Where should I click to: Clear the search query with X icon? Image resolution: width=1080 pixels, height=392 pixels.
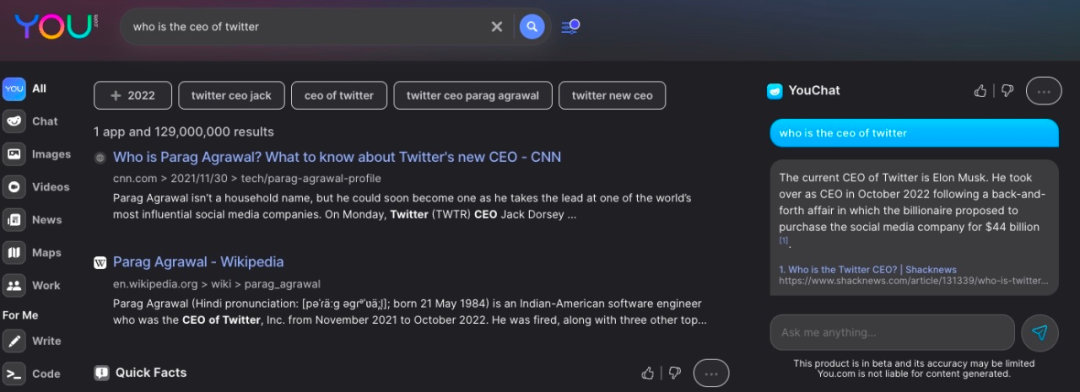[497, 27]
